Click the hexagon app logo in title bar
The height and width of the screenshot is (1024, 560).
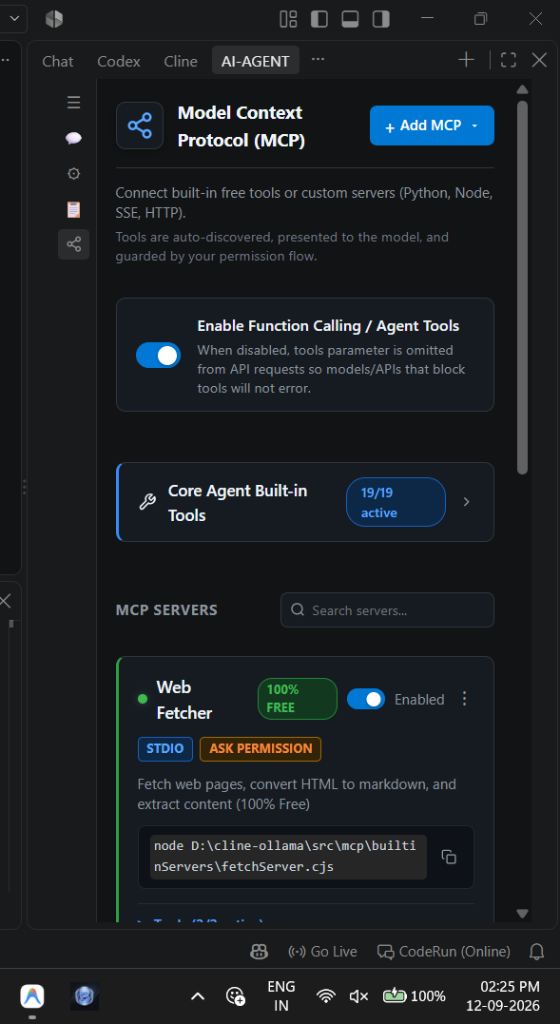coord(54,19)
